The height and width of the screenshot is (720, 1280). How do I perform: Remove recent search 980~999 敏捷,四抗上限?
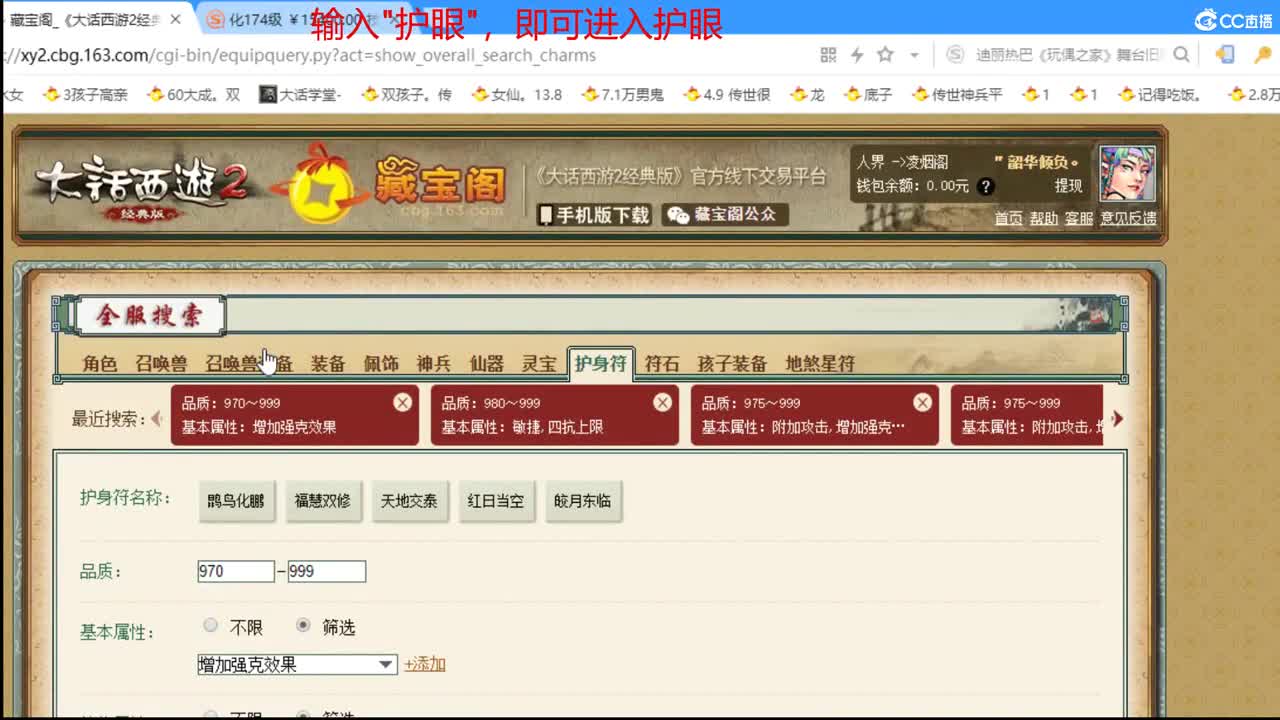[x=662, y=402]
